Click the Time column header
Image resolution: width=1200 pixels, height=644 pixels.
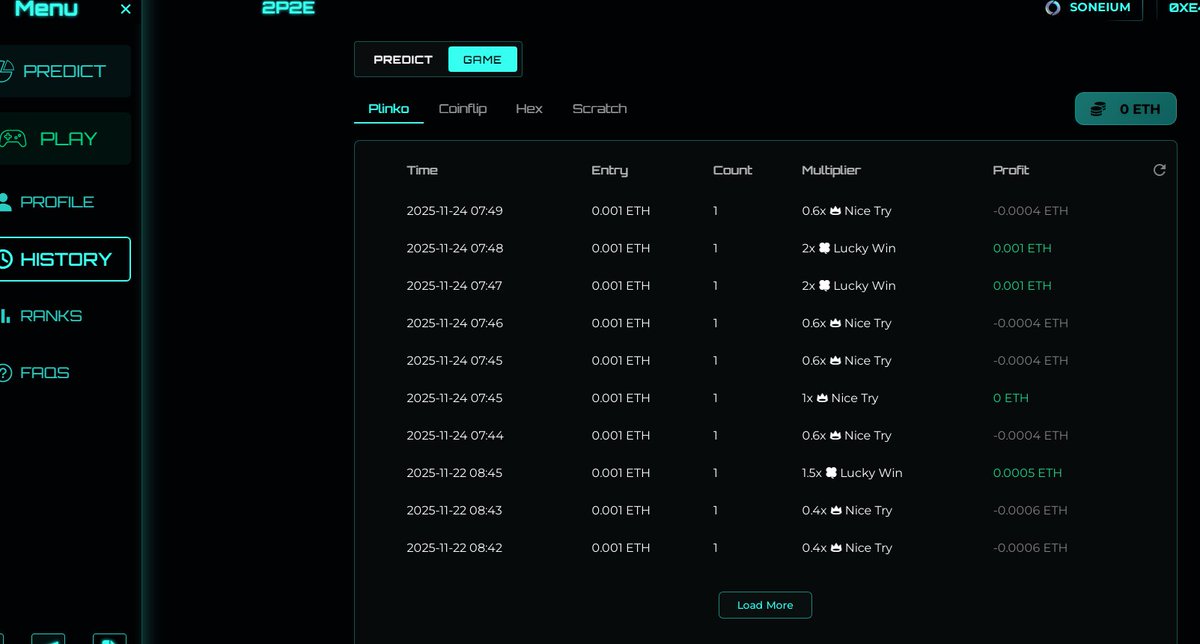coord(422,170)
